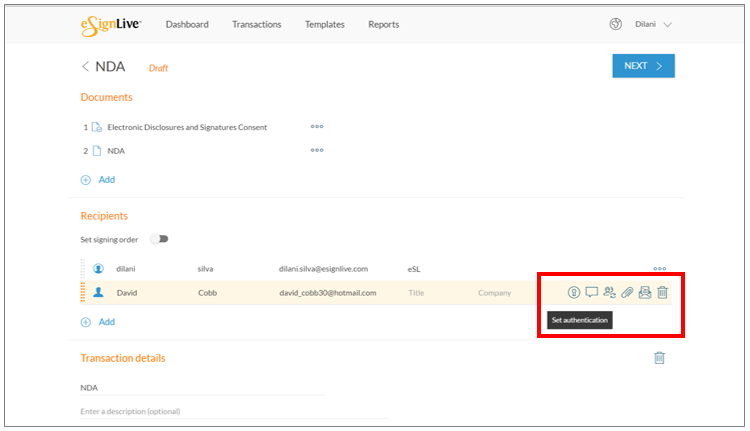This screenshot has width=750, height=431.
Task: Add a new document via Add link
Action: pos(98,180)
